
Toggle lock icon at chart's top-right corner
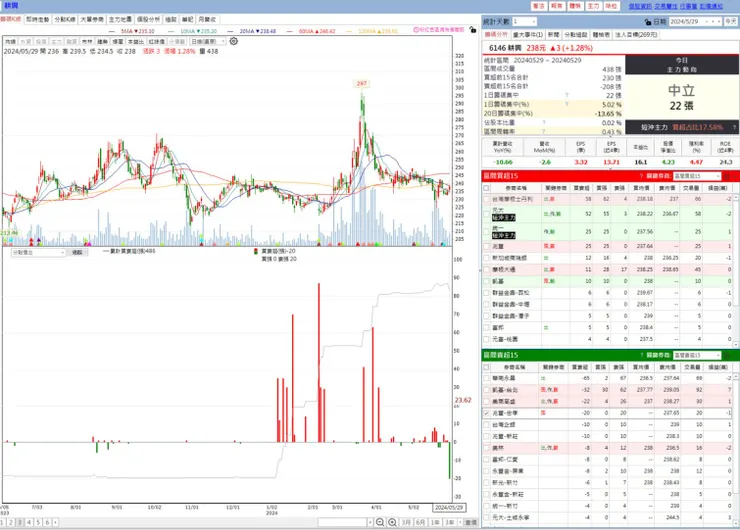[472, 29]
